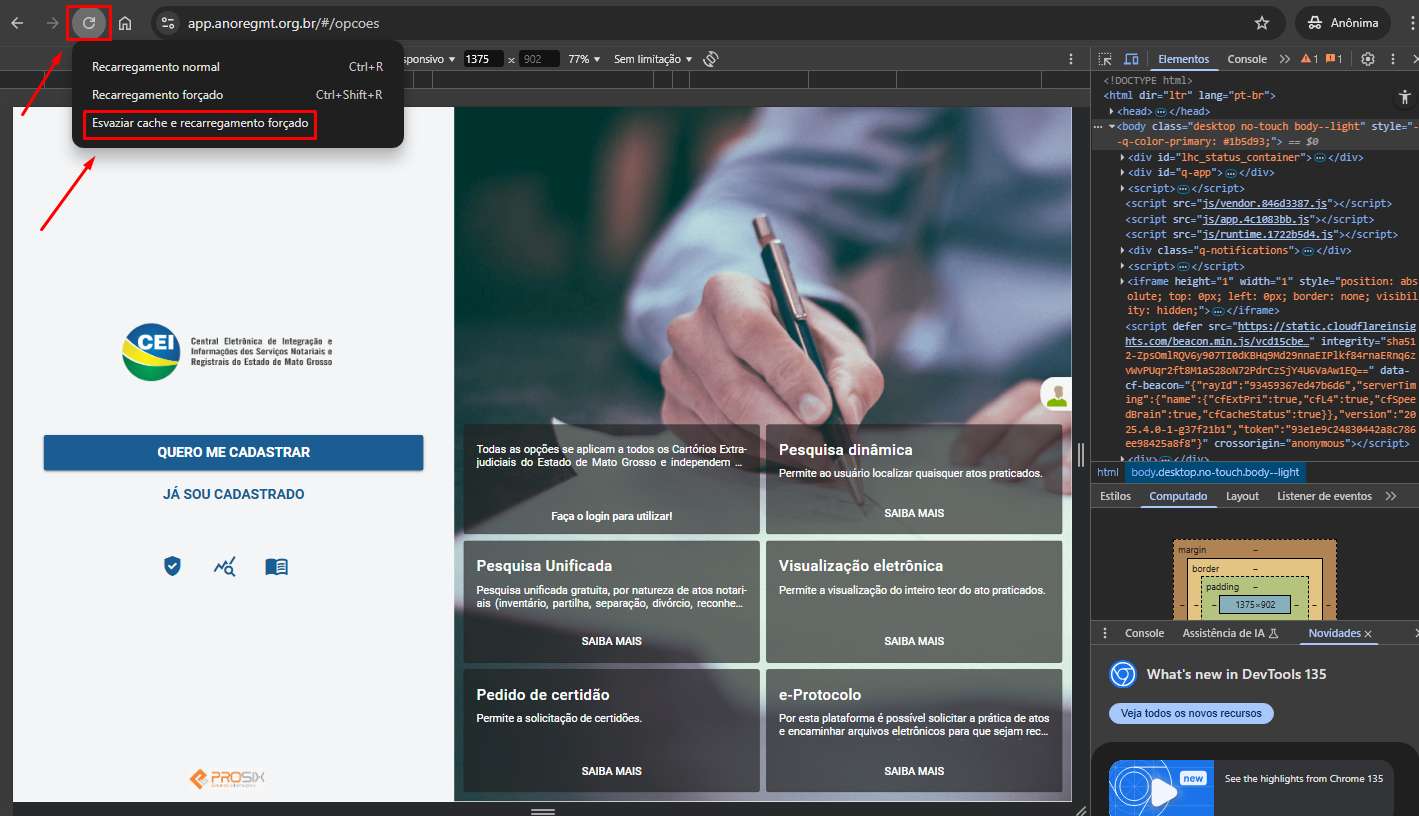Click SAIBA MAIS under Pesquisa dinâmica
Viewport: 1419px width, 816px height.
914,513
